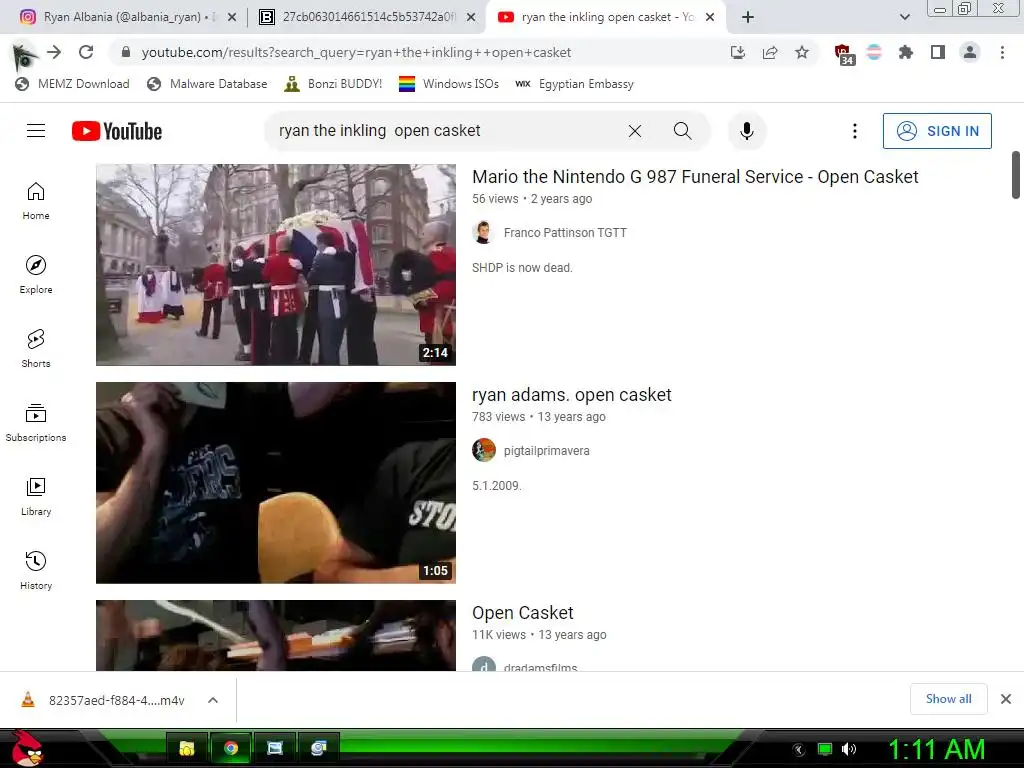The image size is (1024, 768).
Task: Open Library in the sidebar
Action: tap(36, 497)
